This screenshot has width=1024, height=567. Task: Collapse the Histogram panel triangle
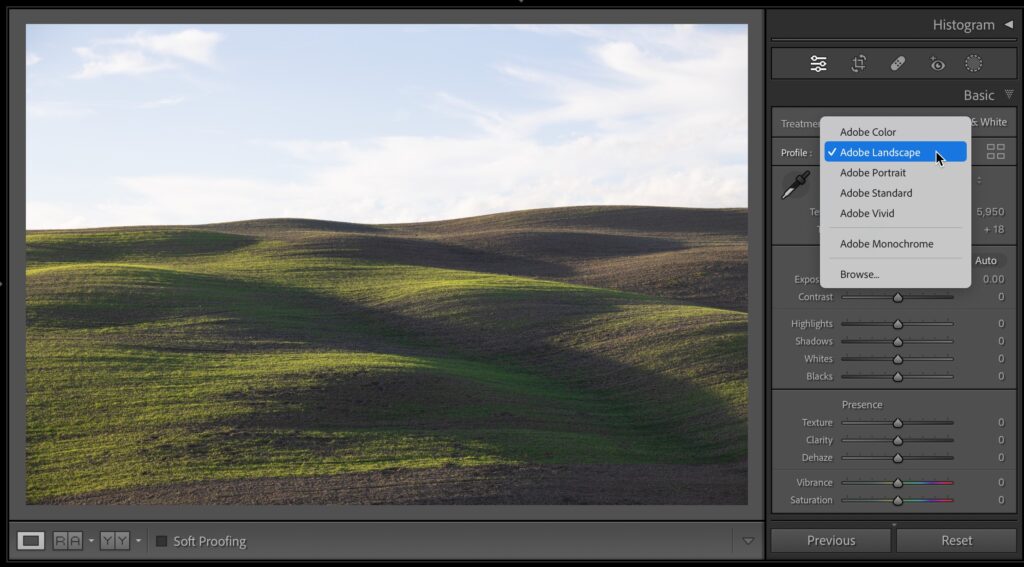click(1008, 25)
